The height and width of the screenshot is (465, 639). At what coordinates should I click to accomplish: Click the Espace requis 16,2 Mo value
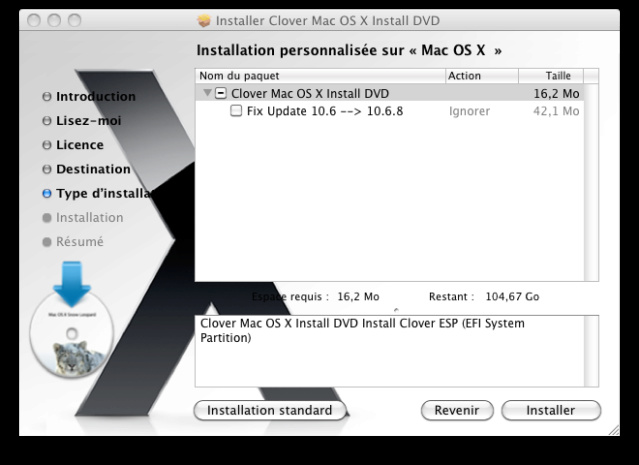point(358,297)
